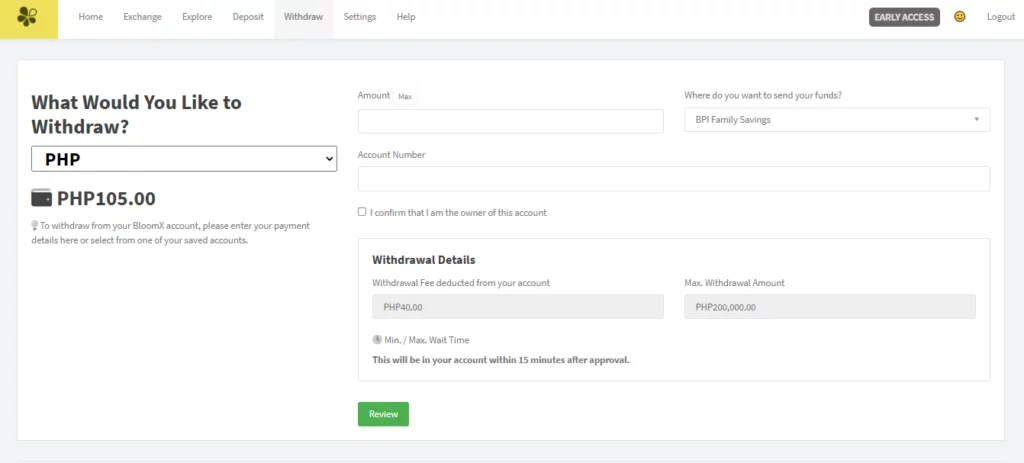Click into the Account Number field
1024x463 pixels.
[674, 179]
